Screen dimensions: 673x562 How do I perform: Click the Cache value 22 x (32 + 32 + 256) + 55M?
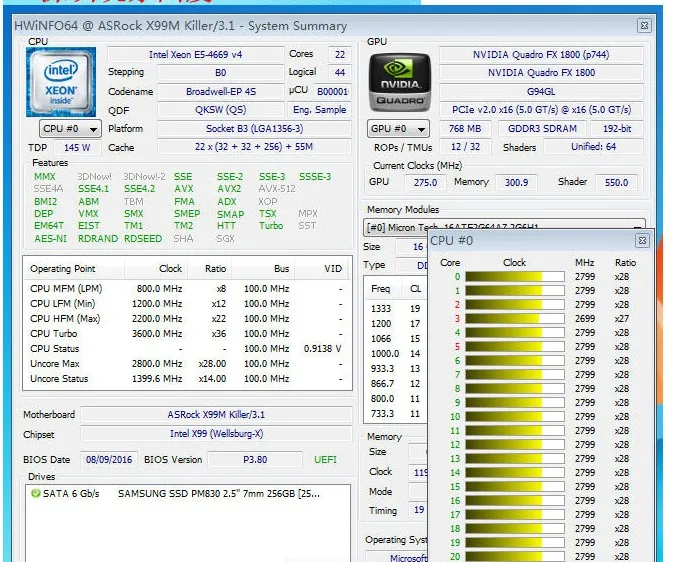click(x=255, y=147)
